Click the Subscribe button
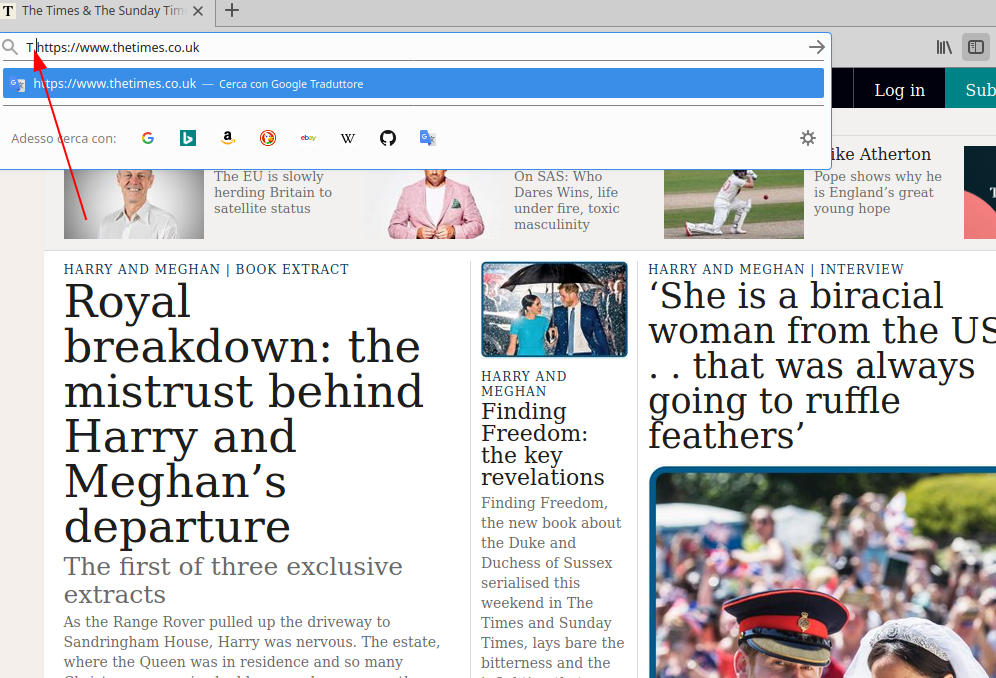The image size is (996, 678). tap(971, 90)
